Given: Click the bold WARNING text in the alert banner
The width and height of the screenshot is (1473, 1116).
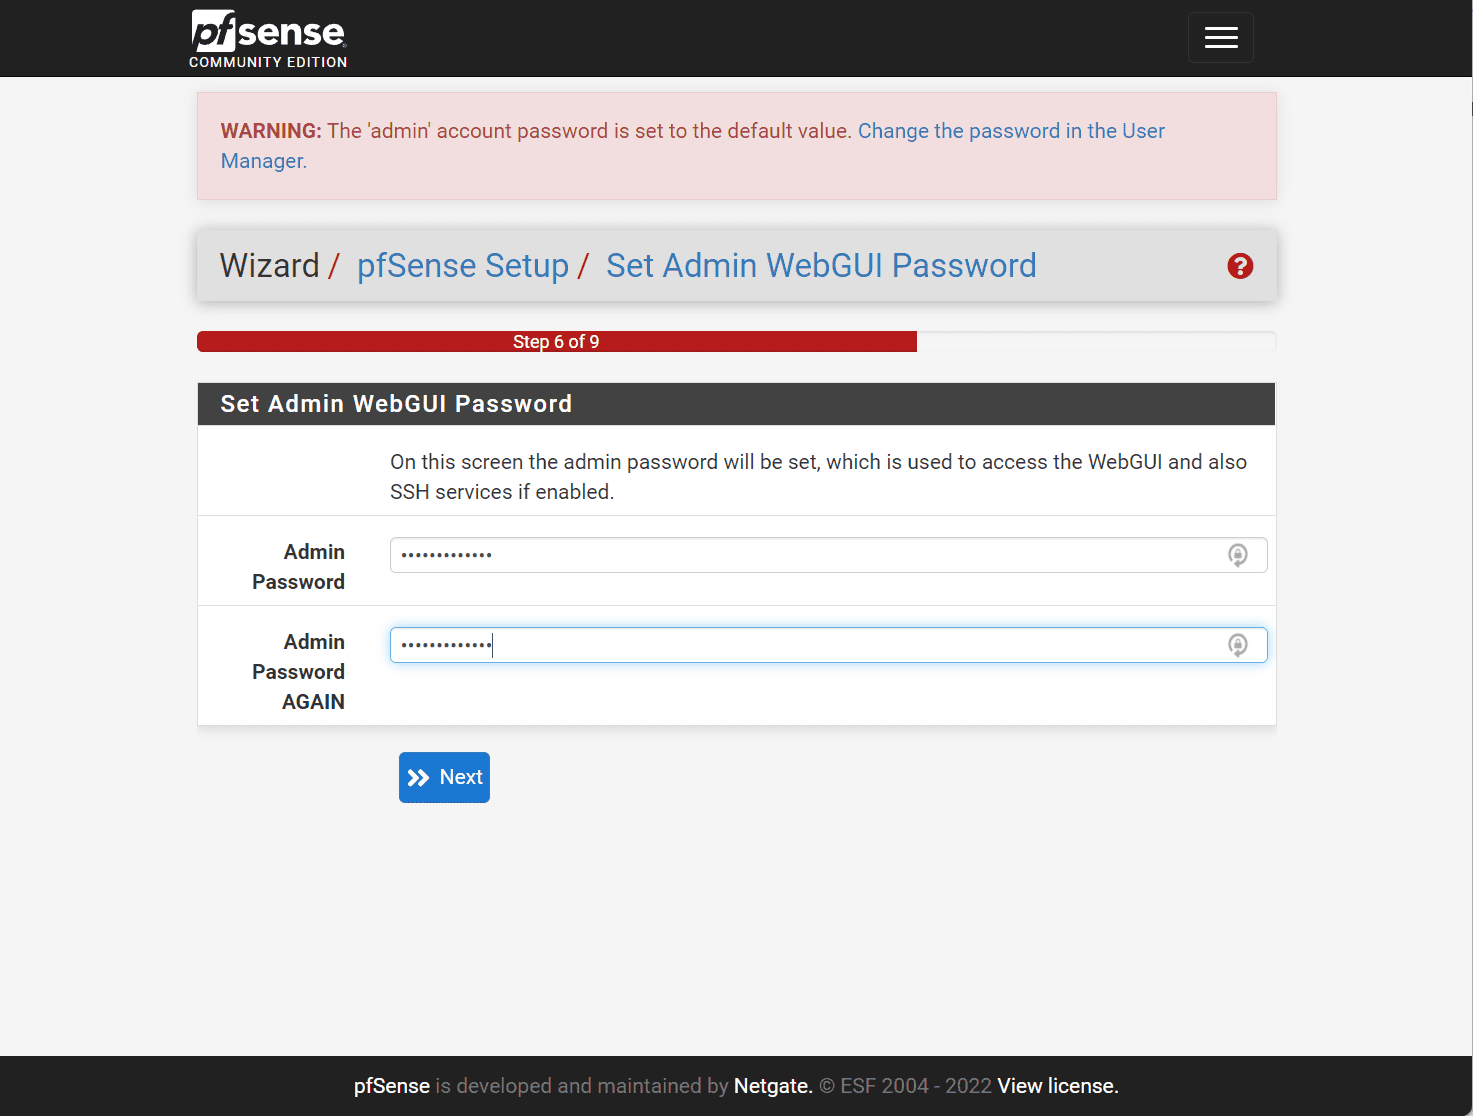Looking at the screenshot, I should pos(271,131).
